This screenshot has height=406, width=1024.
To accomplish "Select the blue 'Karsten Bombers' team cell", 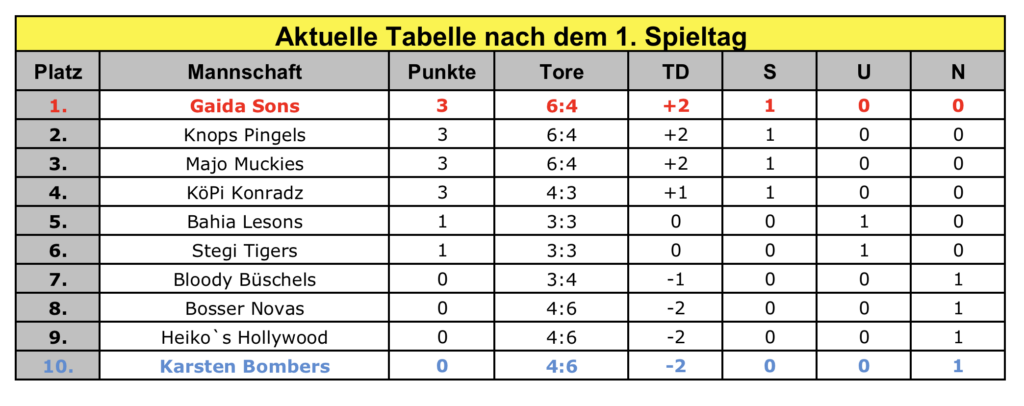I will click(245, 366).
